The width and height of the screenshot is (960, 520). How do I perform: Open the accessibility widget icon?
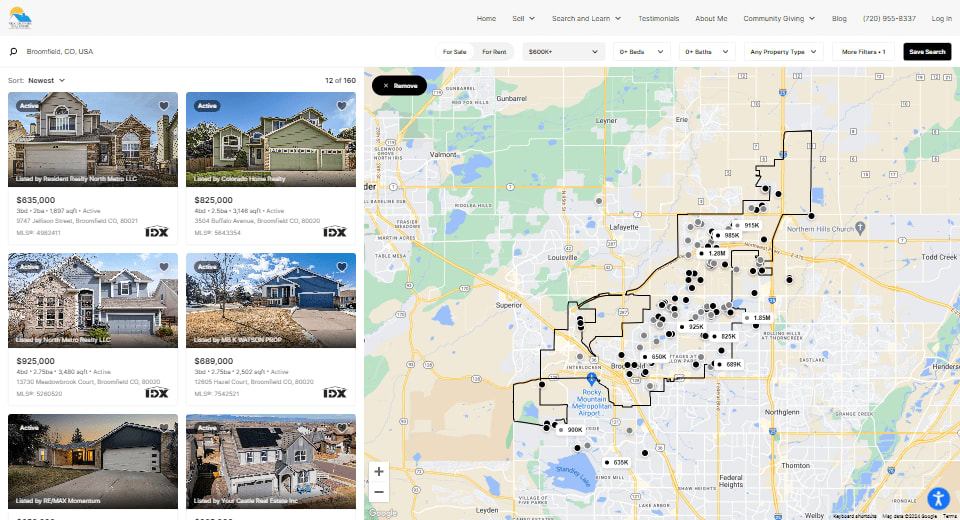(x=938, y=499)
